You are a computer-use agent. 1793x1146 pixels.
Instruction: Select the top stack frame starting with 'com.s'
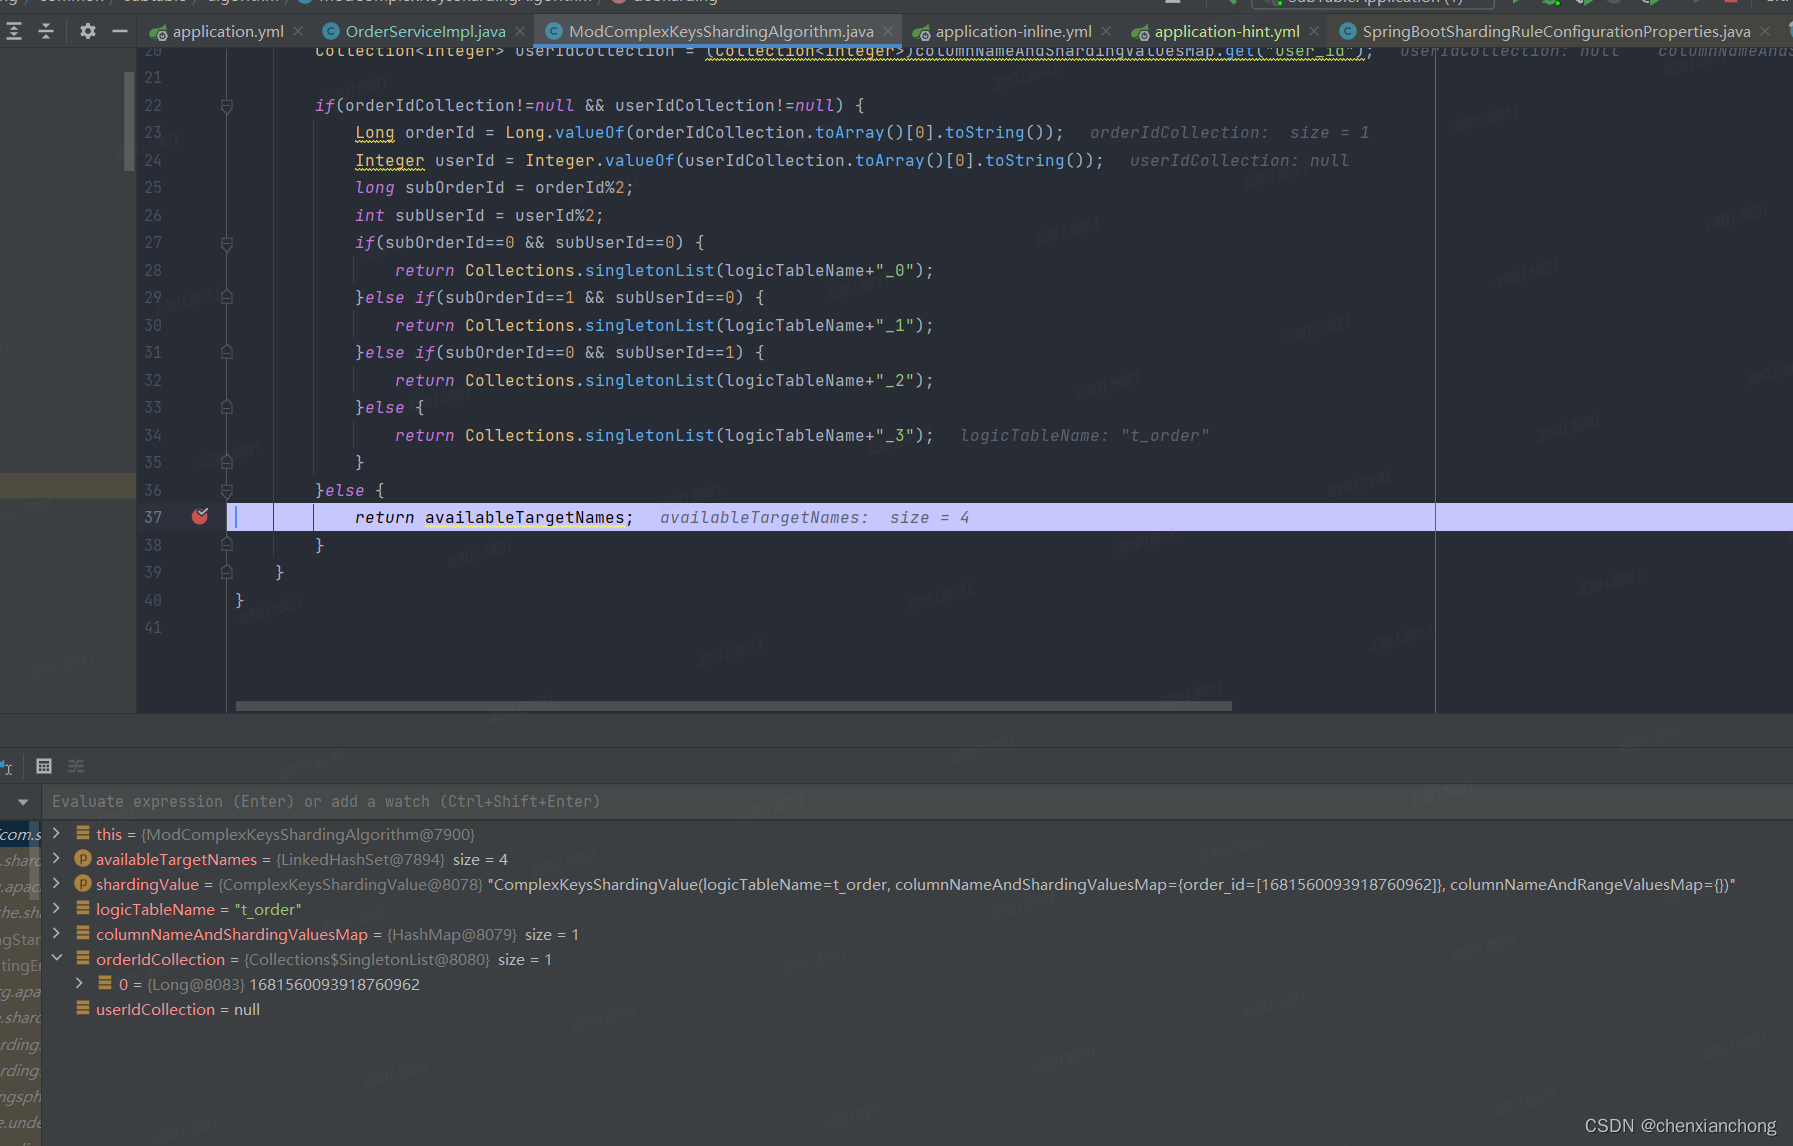point(21,834)
